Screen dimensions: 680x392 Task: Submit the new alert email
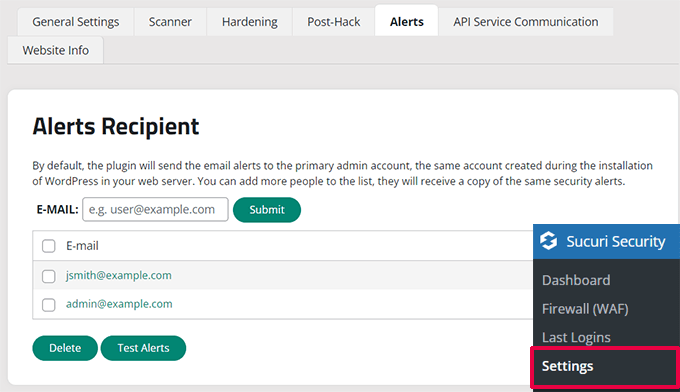267,210
